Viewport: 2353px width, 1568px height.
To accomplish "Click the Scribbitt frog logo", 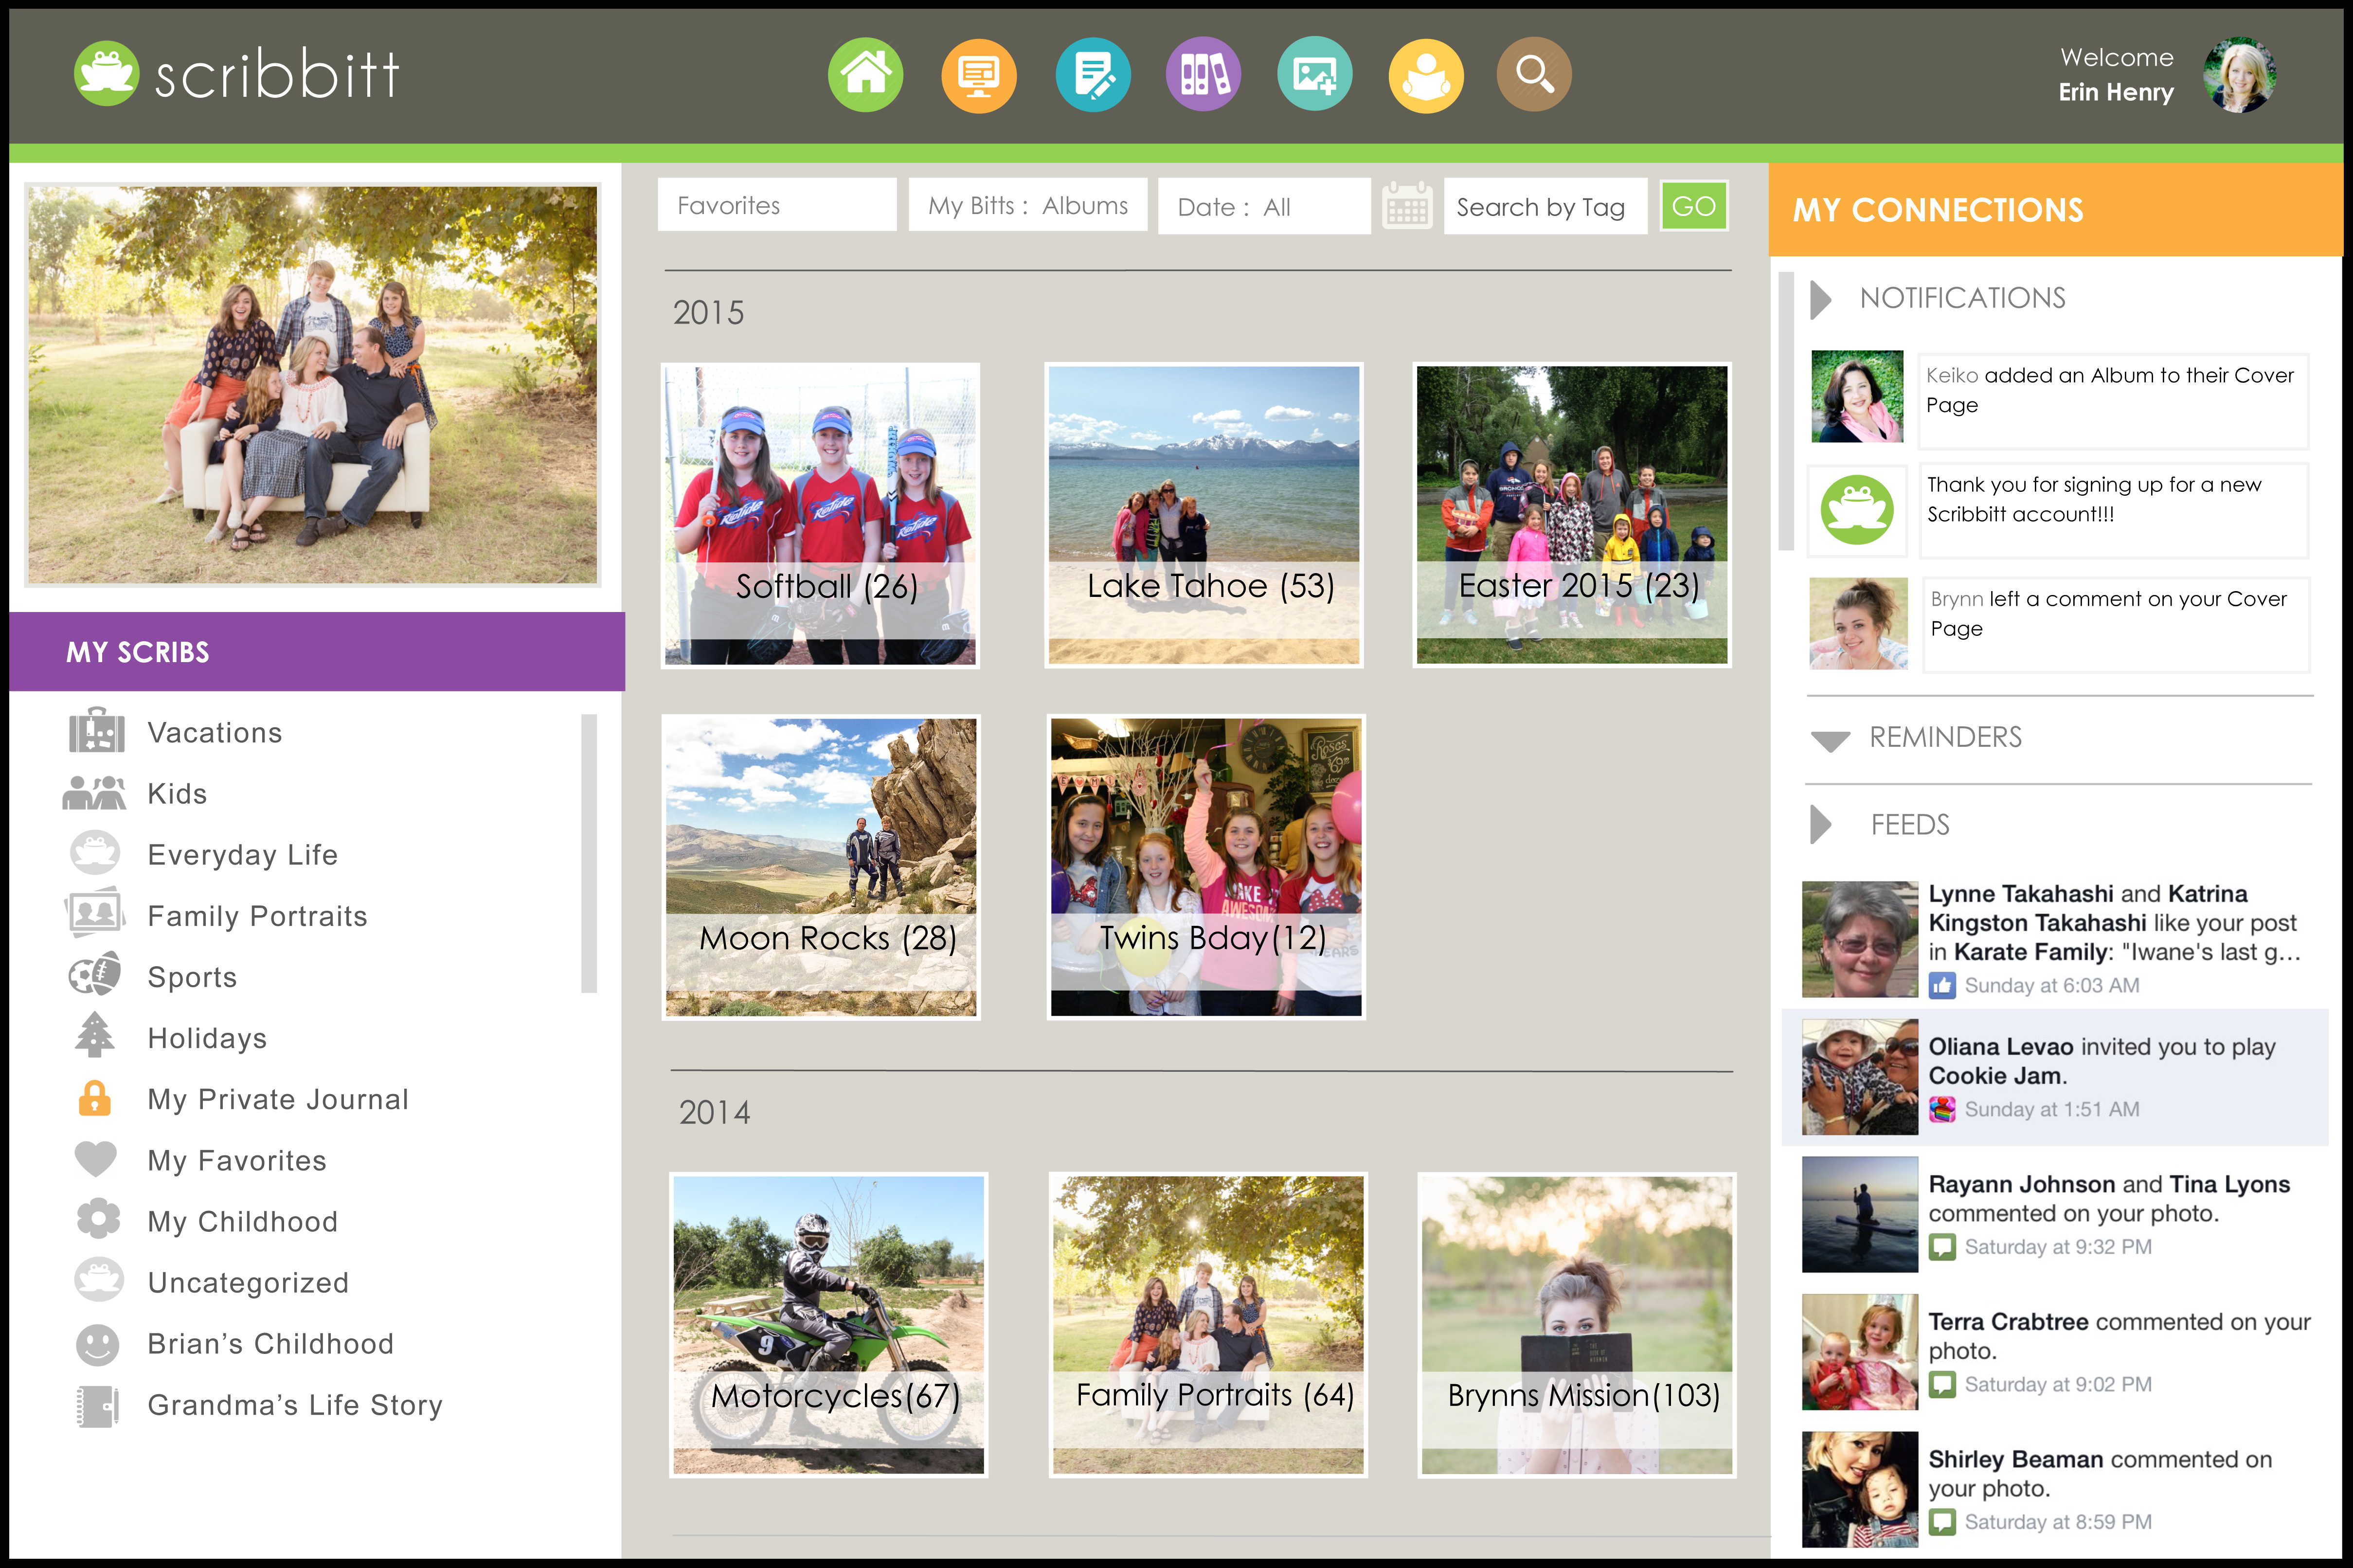I will 106,74.
